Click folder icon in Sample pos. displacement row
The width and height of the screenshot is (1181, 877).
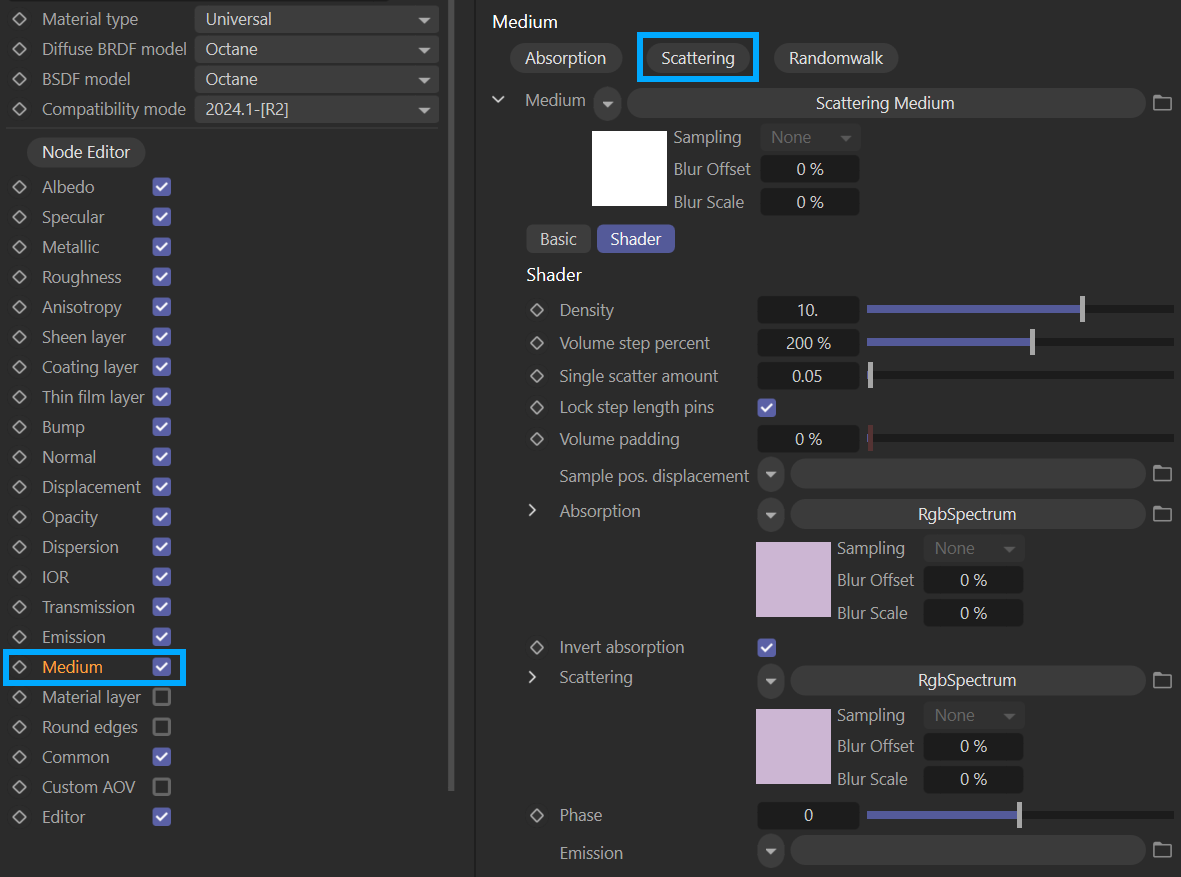tap(1161, 473)
